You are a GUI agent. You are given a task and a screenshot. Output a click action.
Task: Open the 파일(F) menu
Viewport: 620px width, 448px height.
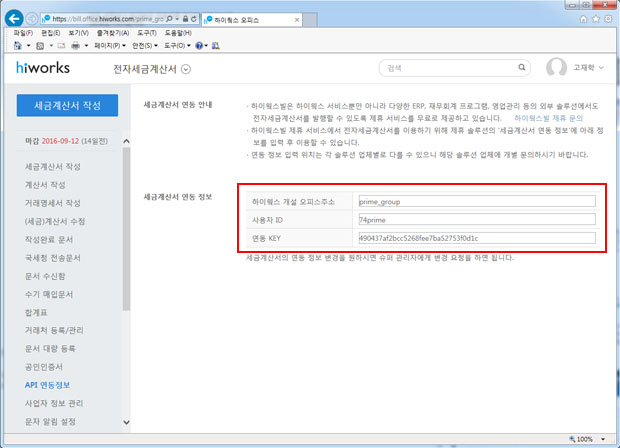[x=23, y=33]
